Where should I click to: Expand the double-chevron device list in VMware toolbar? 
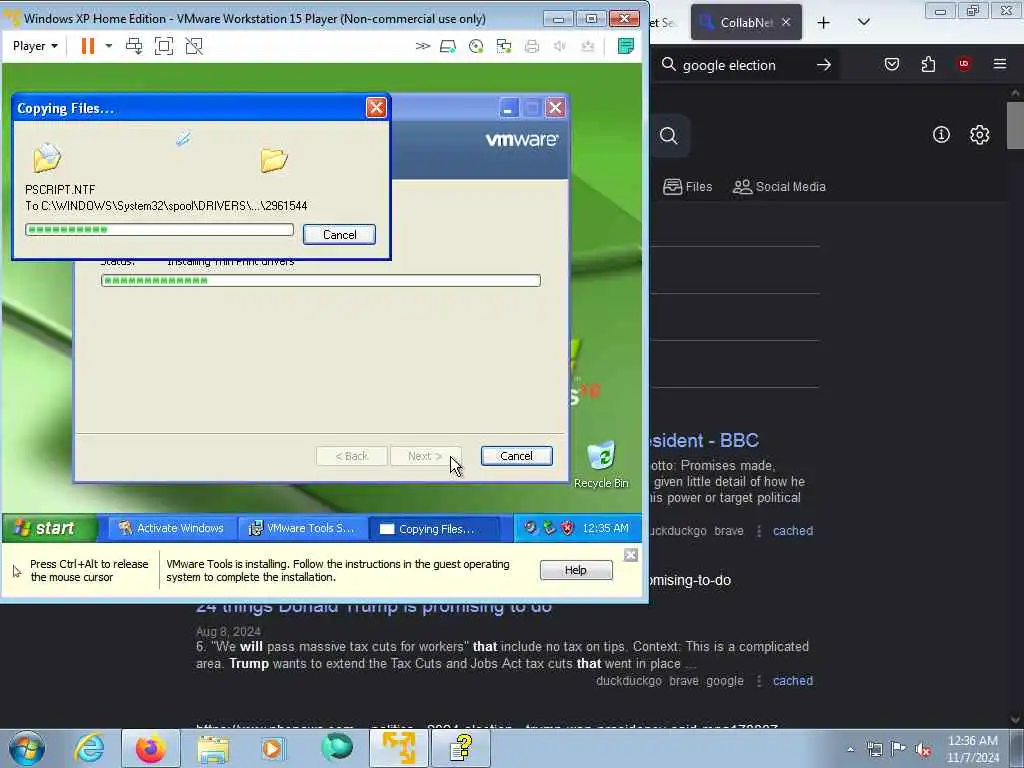coord(423,46)
